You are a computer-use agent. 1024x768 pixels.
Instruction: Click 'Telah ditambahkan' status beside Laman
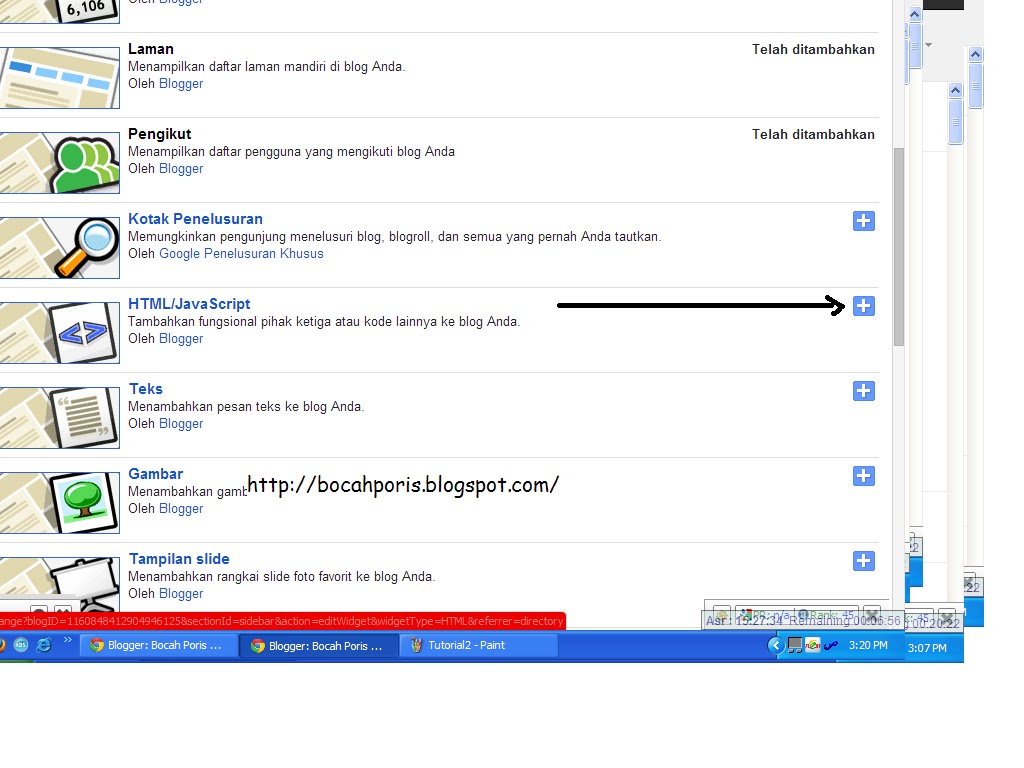click(x=813, y=50)
